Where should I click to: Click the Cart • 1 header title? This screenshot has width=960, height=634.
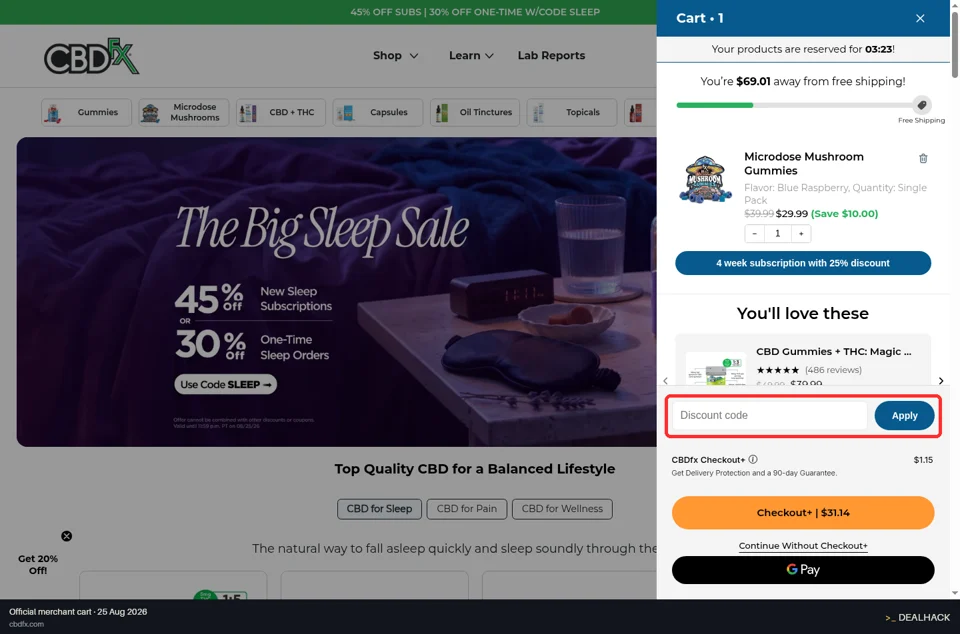pyautogui.click(x=699, y=18)
